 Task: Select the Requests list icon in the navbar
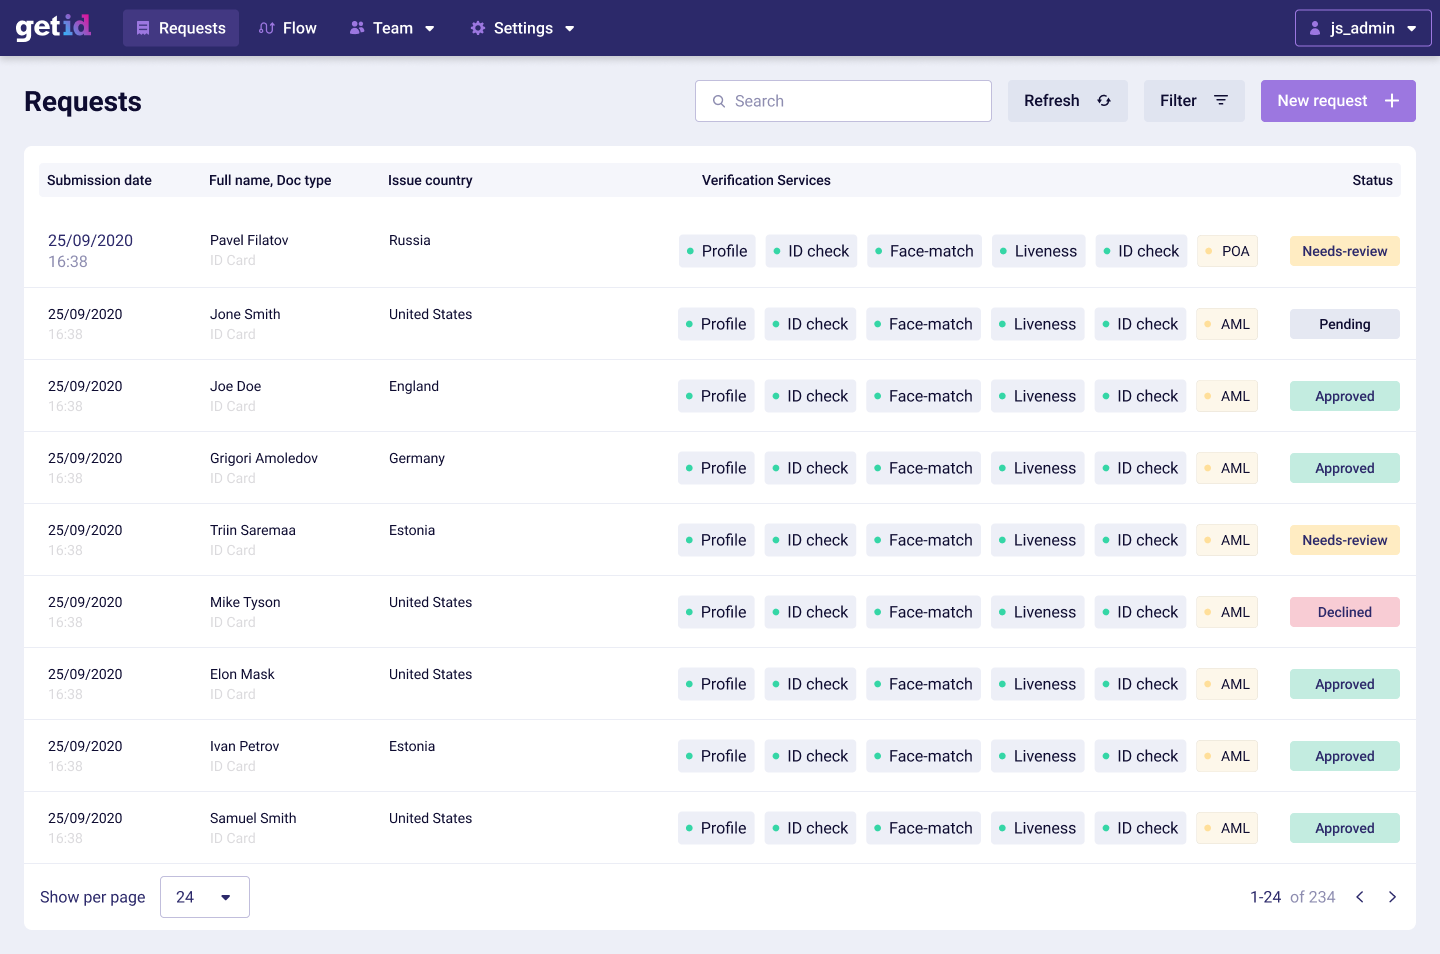(143, 27)
